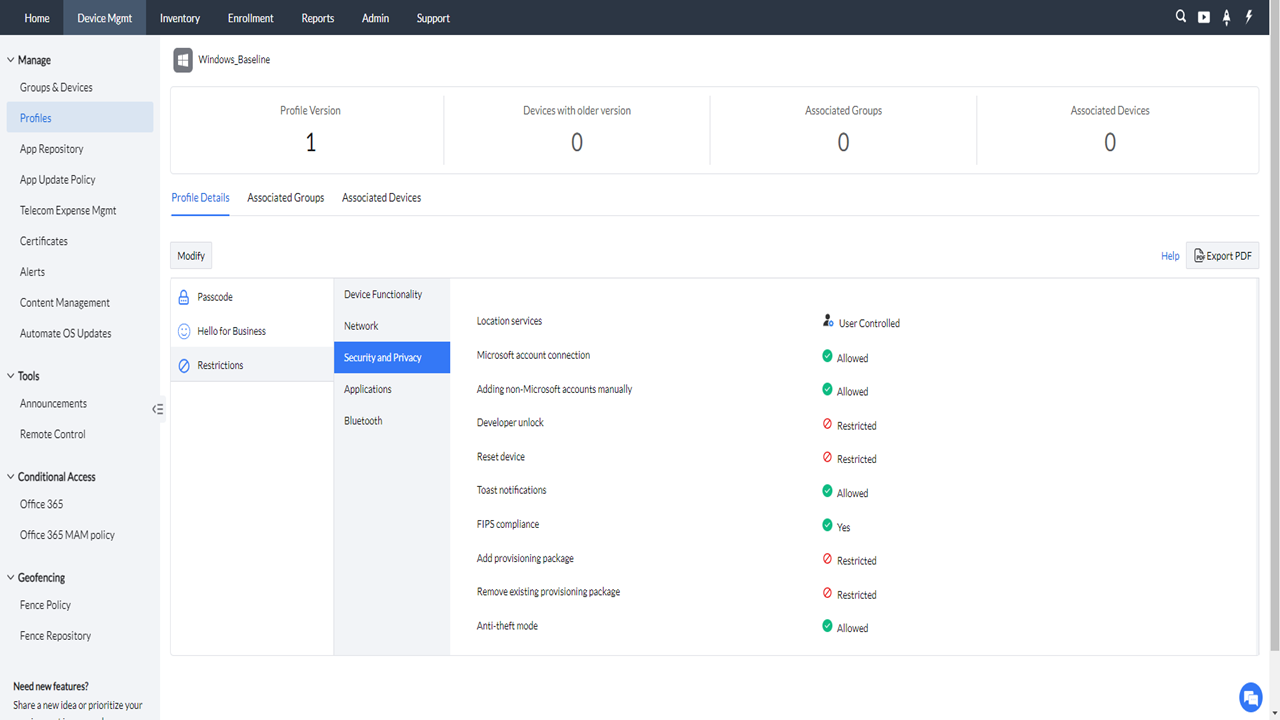Open the chat support bubble icon

click(x=1251, y=697)
